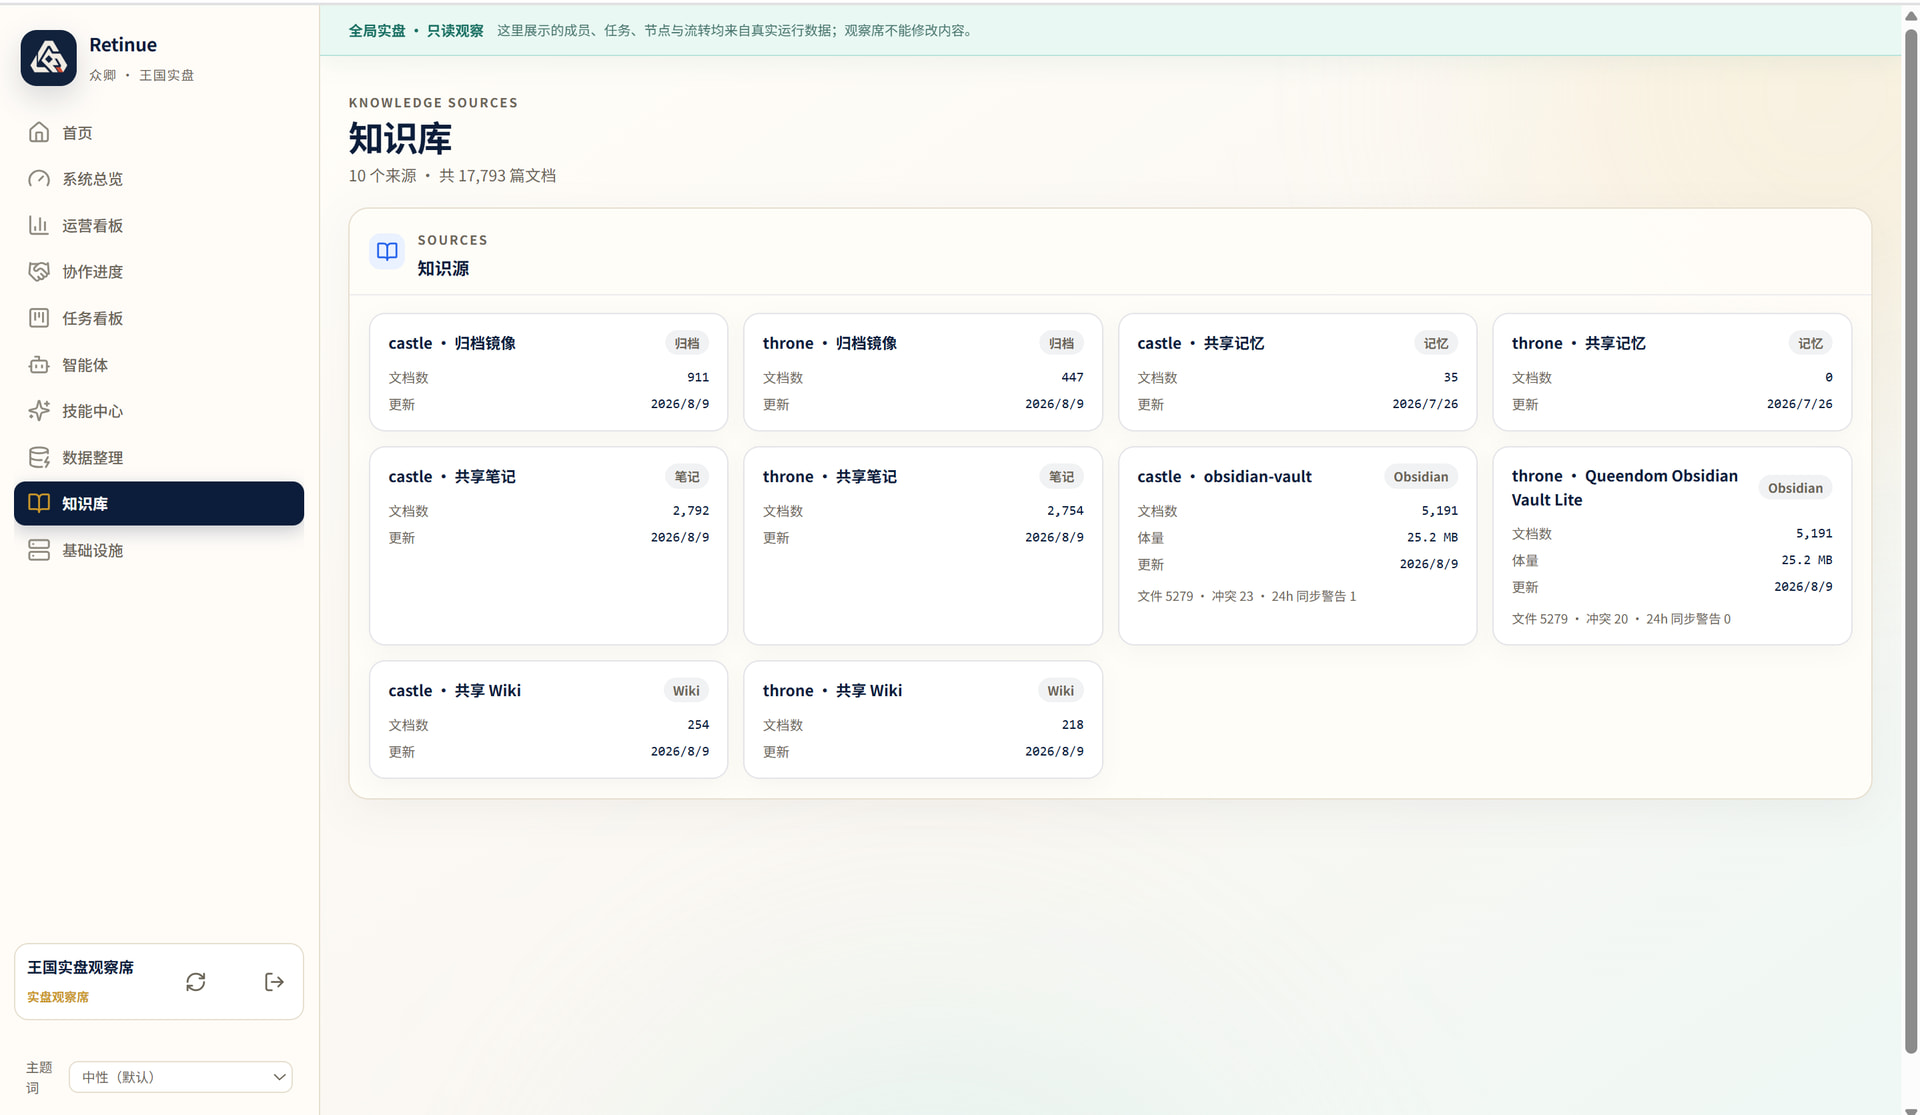This screenshot has width=1920, height=1115.
Task: Click the handshake icon beside 协作进度
Action: point(39,272)
